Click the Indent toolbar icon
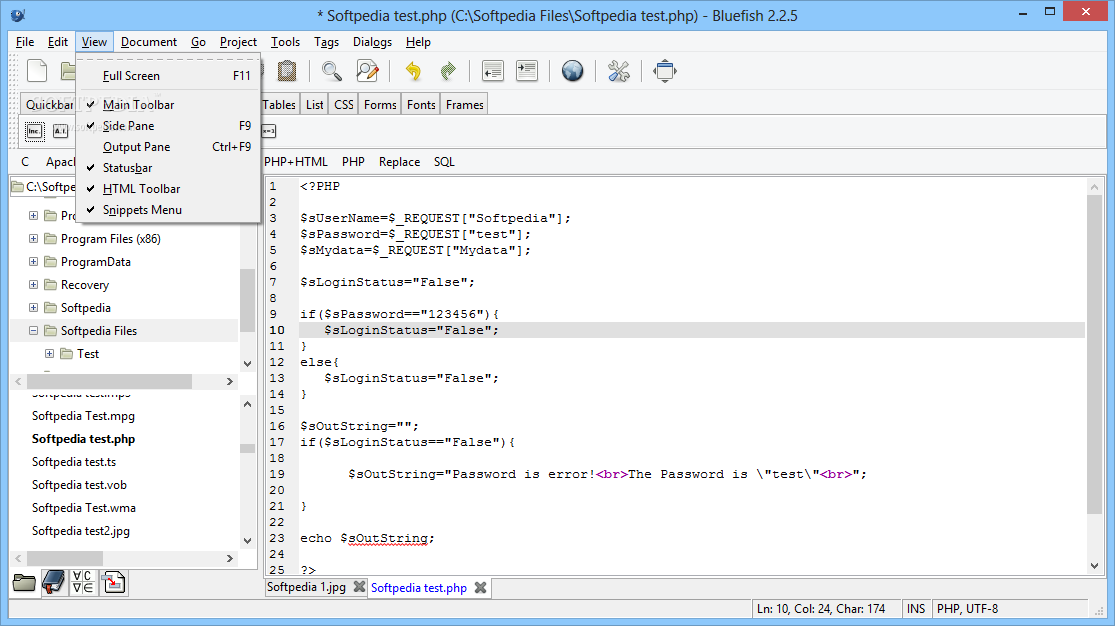The width and height of the screenshot is (1115, 626). tap(527, 71)
